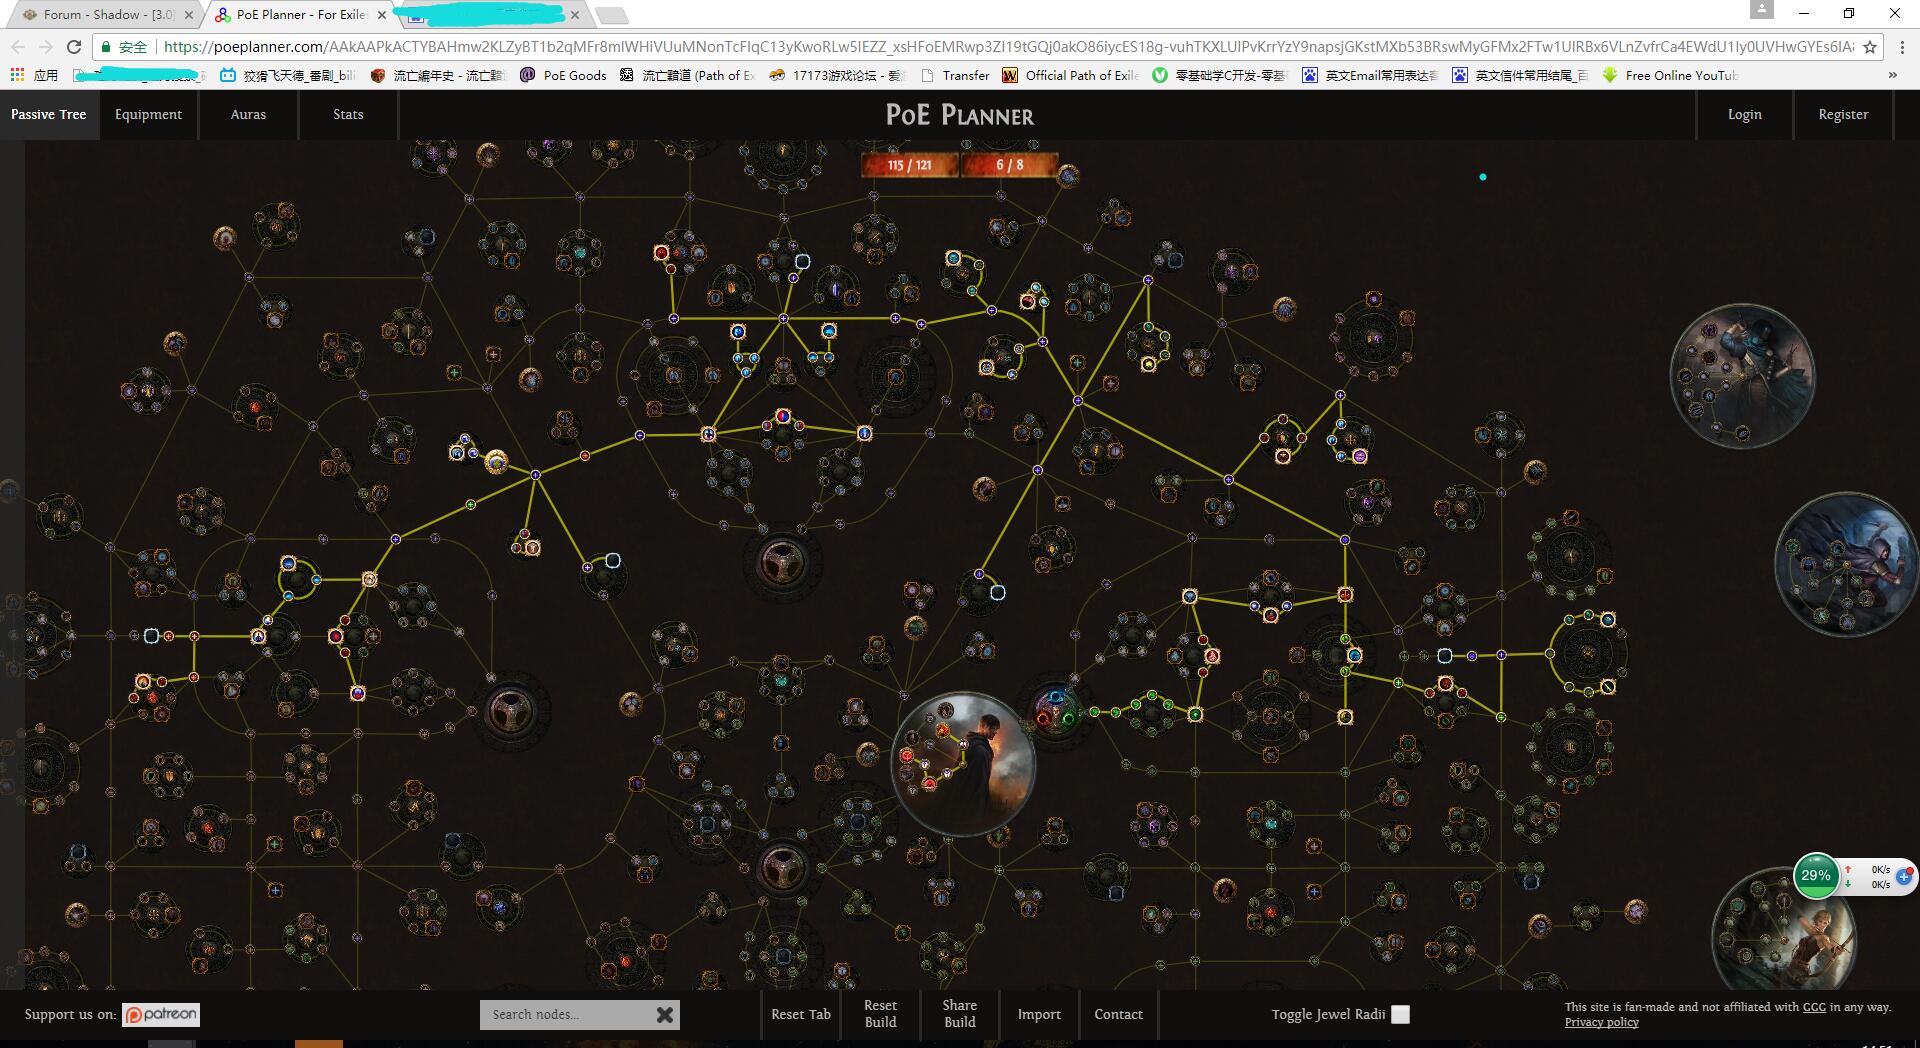Click the green 29% network monitor widget

click(1816, 876)
